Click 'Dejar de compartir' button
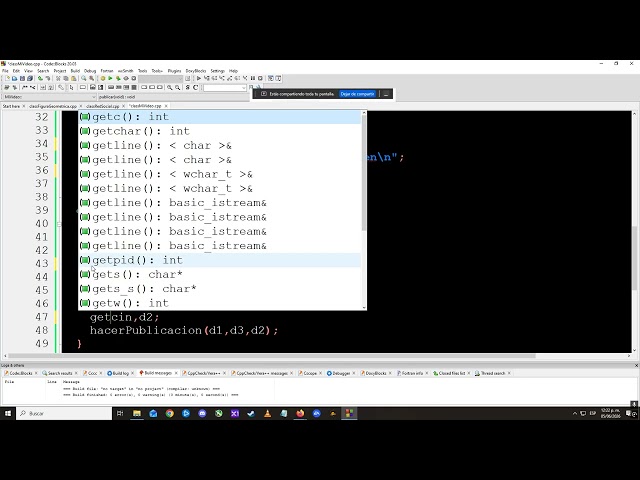 tap(358, 94)
